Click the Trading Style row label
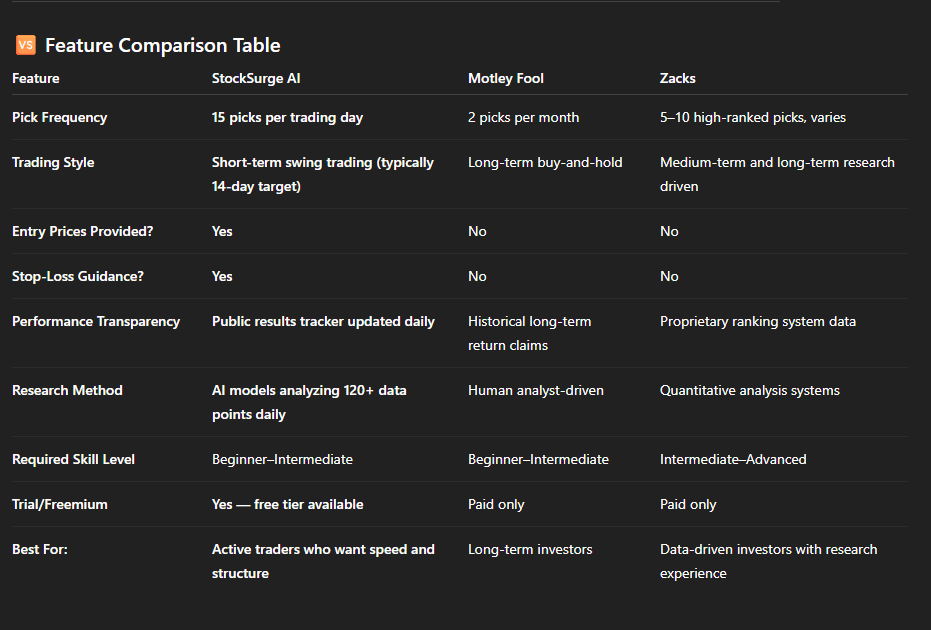Viewport: 931px width, 630px height. (53, 162)
